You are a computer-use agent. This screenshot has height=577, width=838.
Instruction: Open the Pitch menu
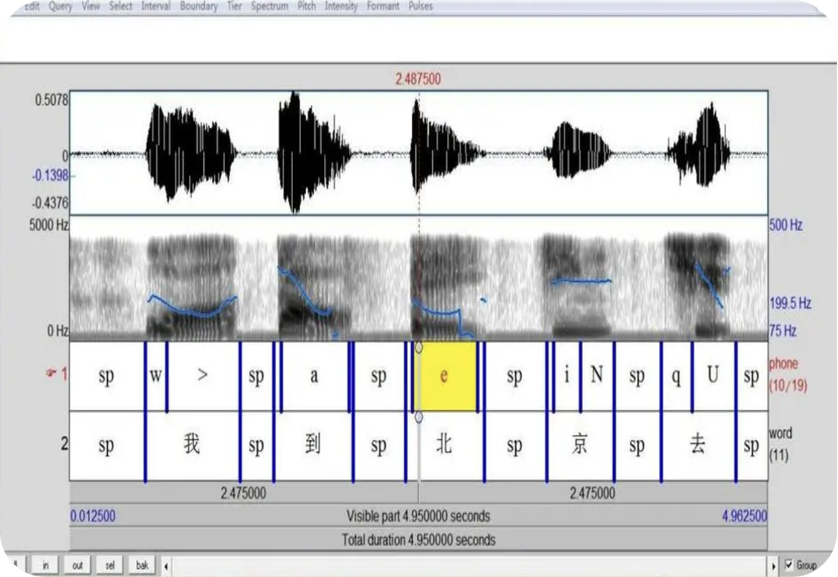coord(307,6)
